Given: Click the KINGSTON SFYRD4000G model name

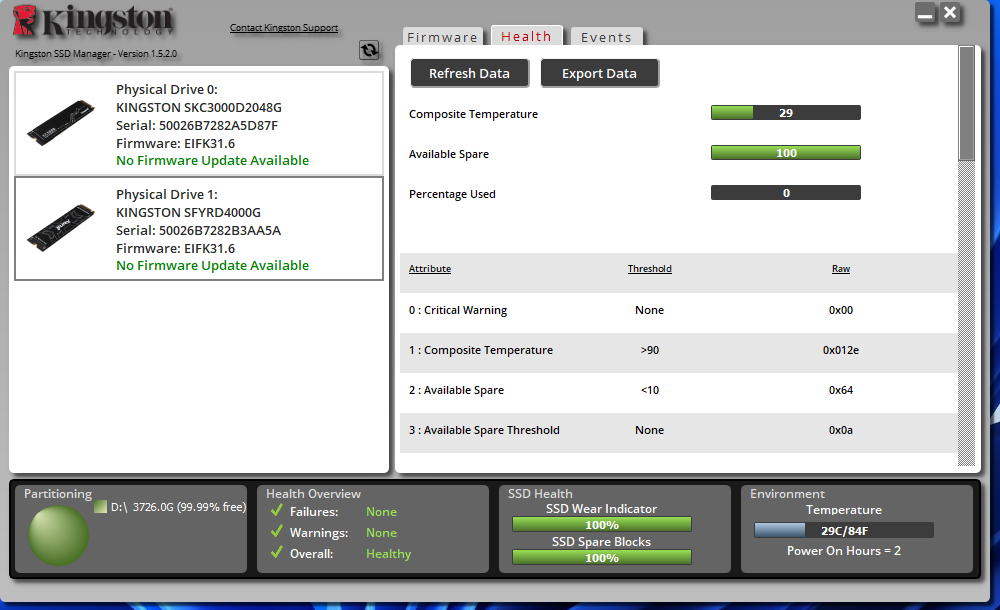Looking at the screenshot, I should tap(188, 212).
